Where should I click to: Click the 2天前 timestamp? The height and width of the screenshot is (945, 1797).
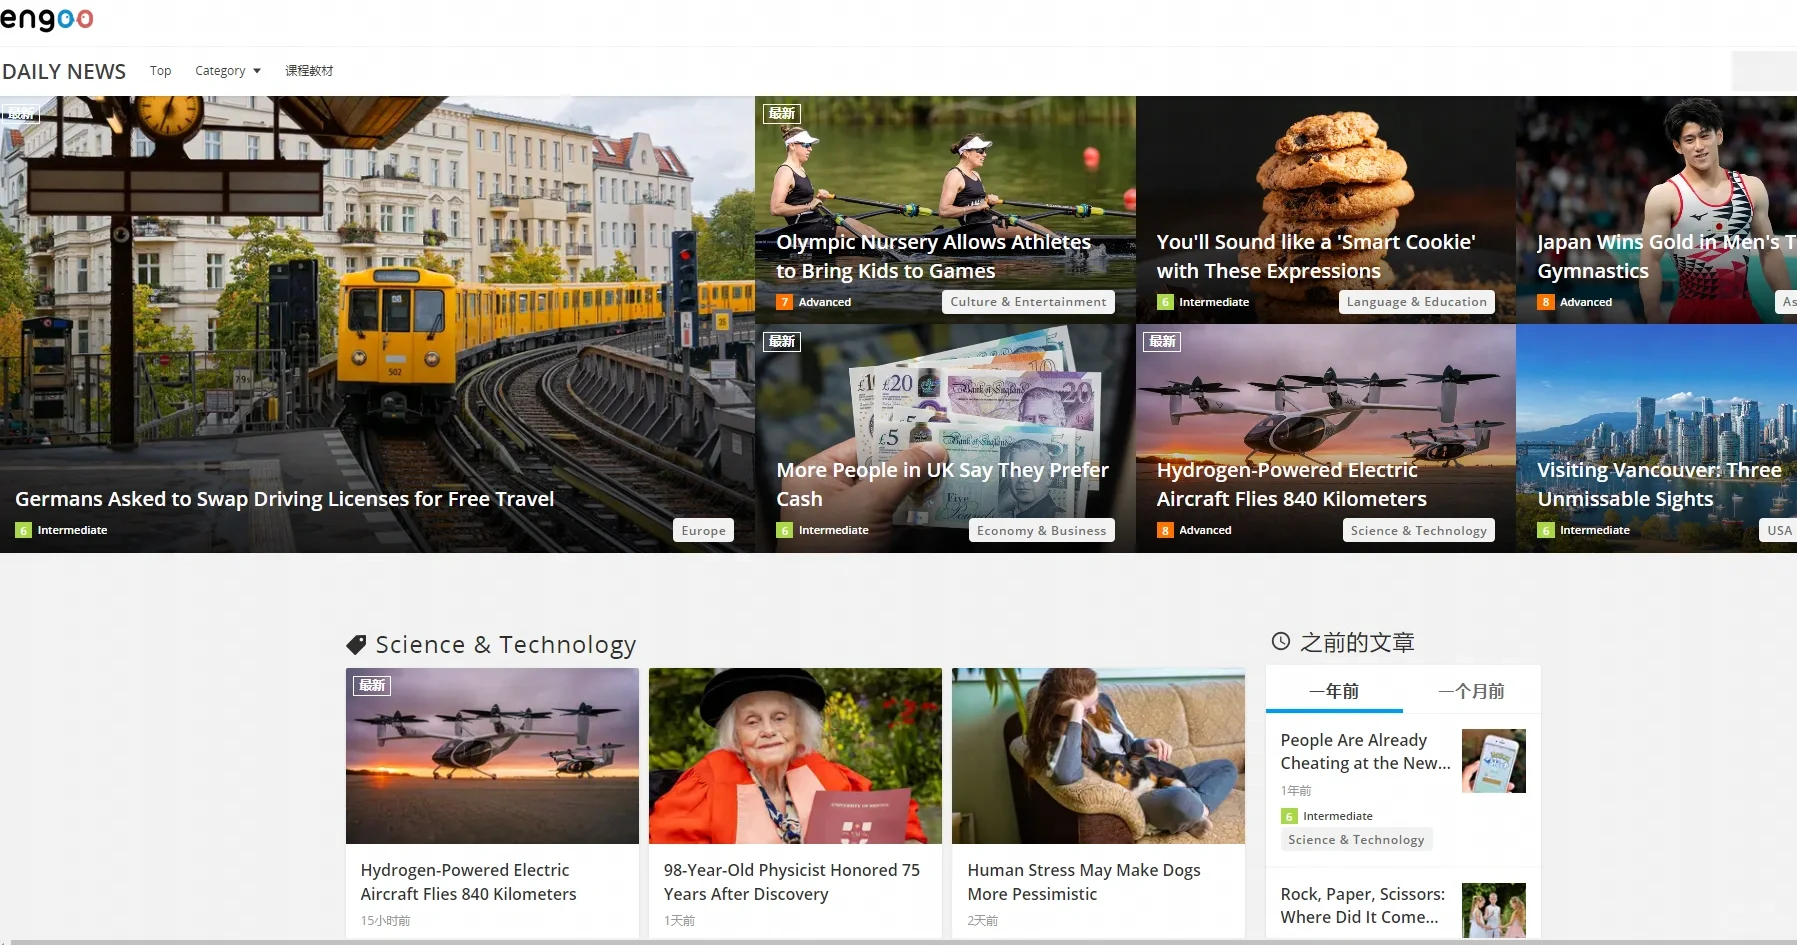(x=983, y=921)
